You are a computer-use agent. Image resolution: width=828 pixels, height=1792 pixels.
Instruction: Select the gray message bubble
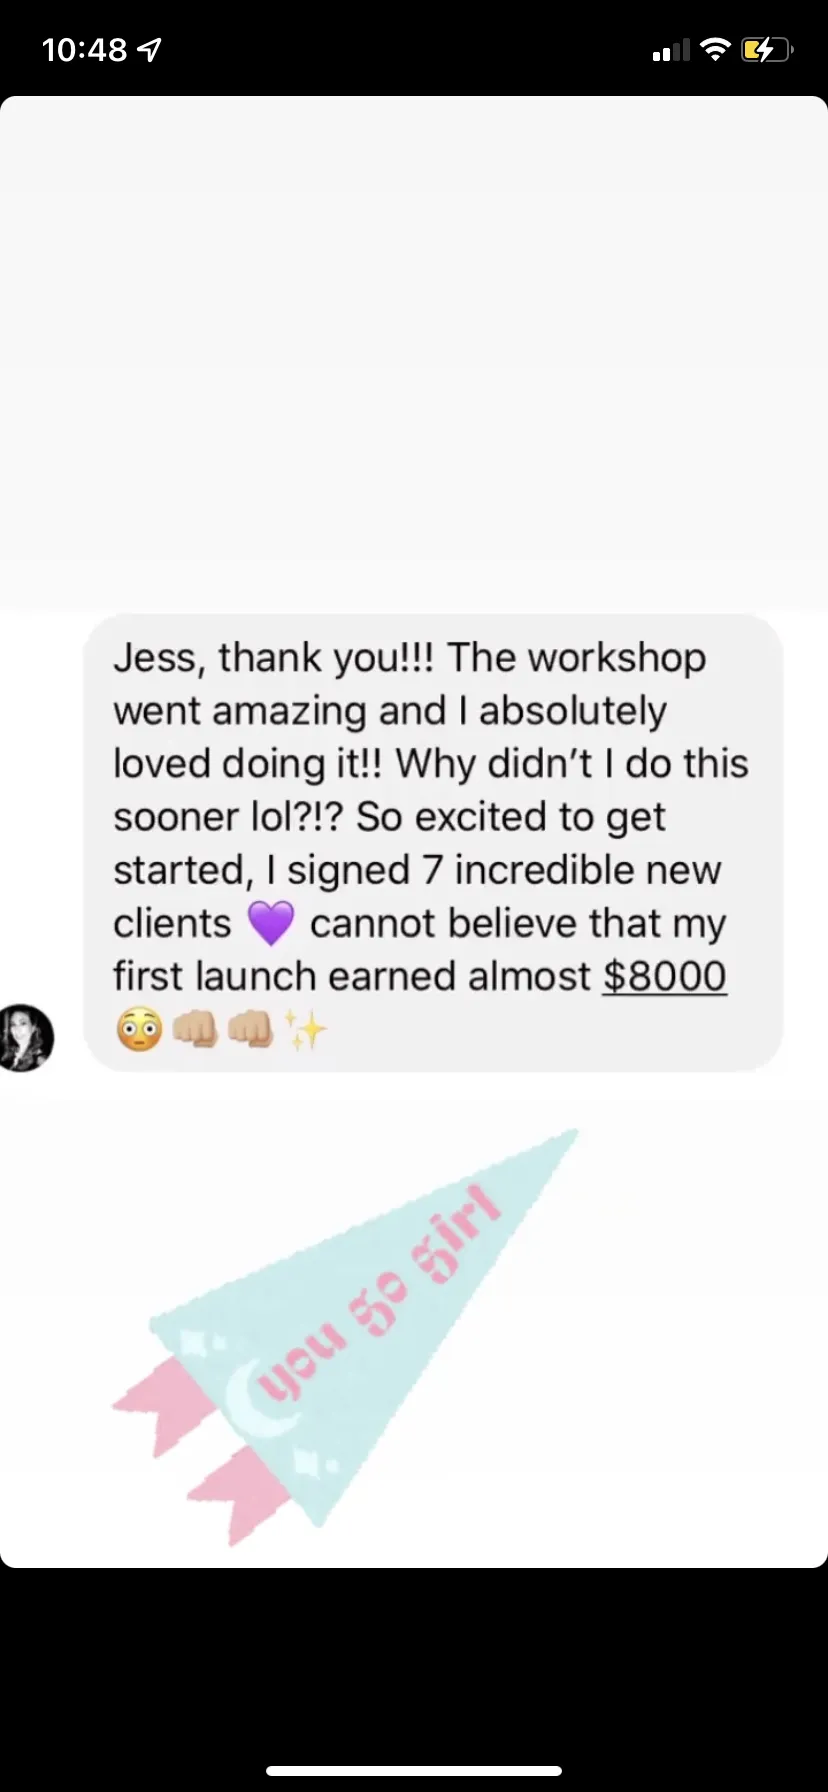click(432, 843)
